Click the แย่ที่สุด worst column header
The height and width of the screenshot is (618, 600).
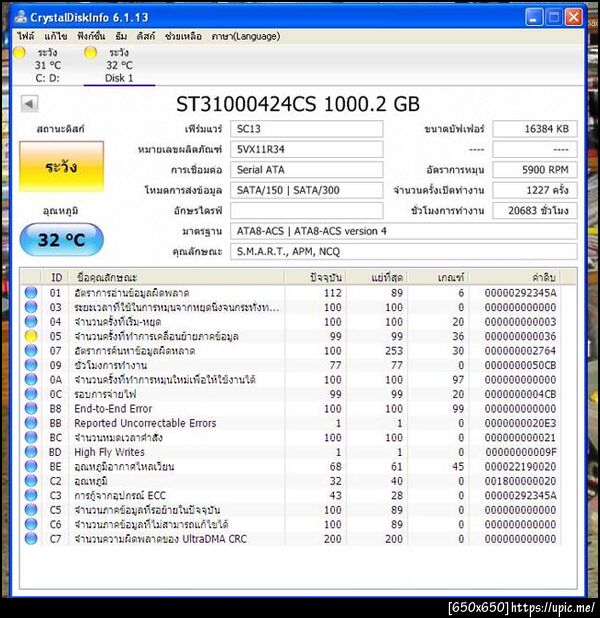pos(376,277)
